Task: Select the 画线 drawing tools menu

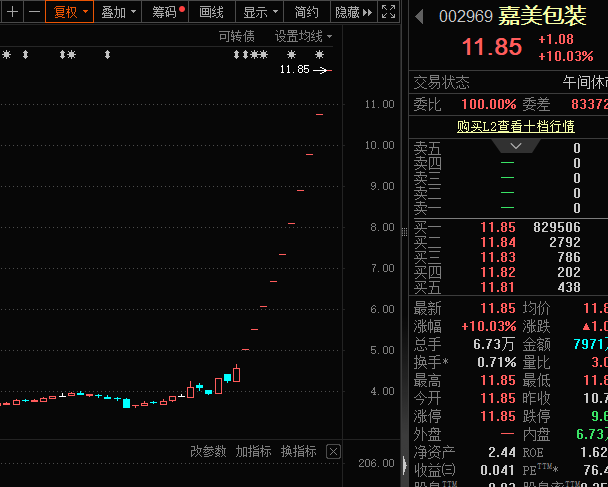Action: click(x=212, y=12)
